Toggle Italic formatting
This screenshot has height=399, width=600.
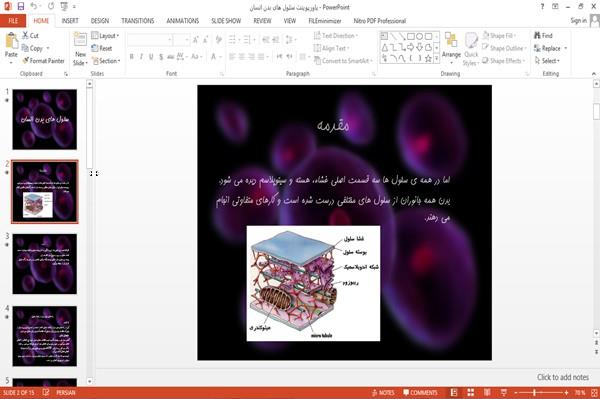click(141, 57)
